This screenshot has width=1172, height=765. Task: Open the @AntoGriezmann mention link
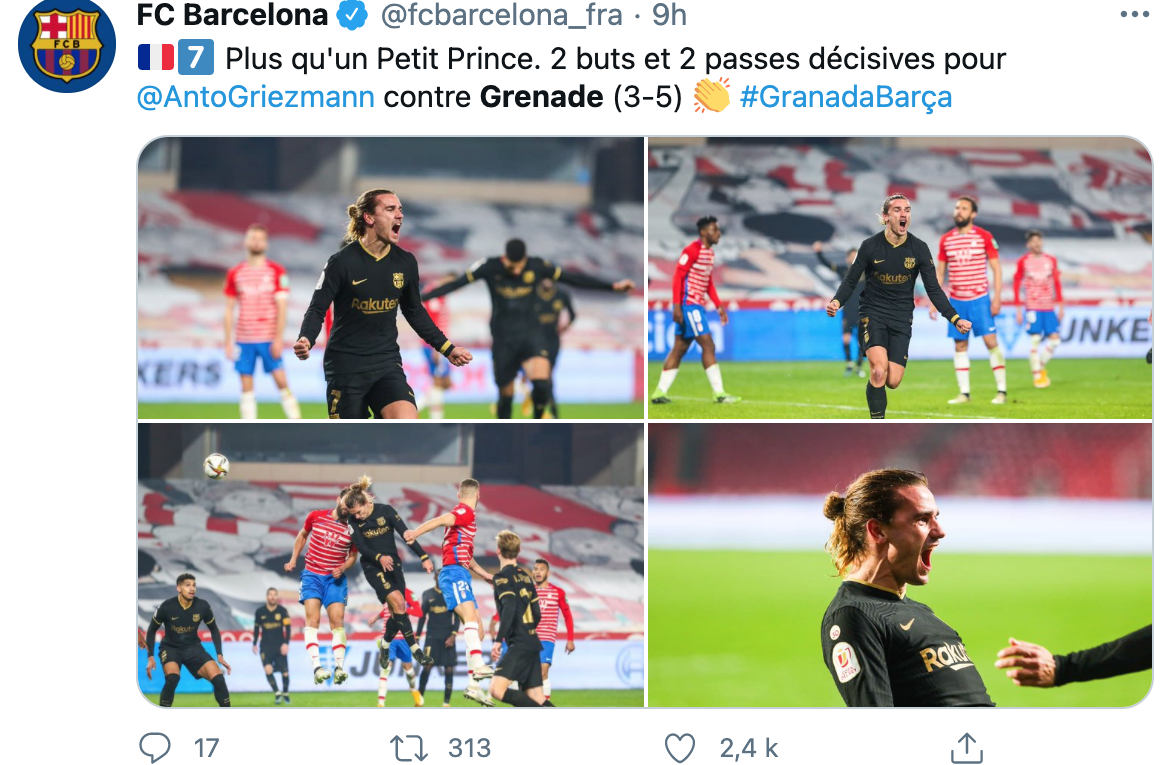[256, 97]
